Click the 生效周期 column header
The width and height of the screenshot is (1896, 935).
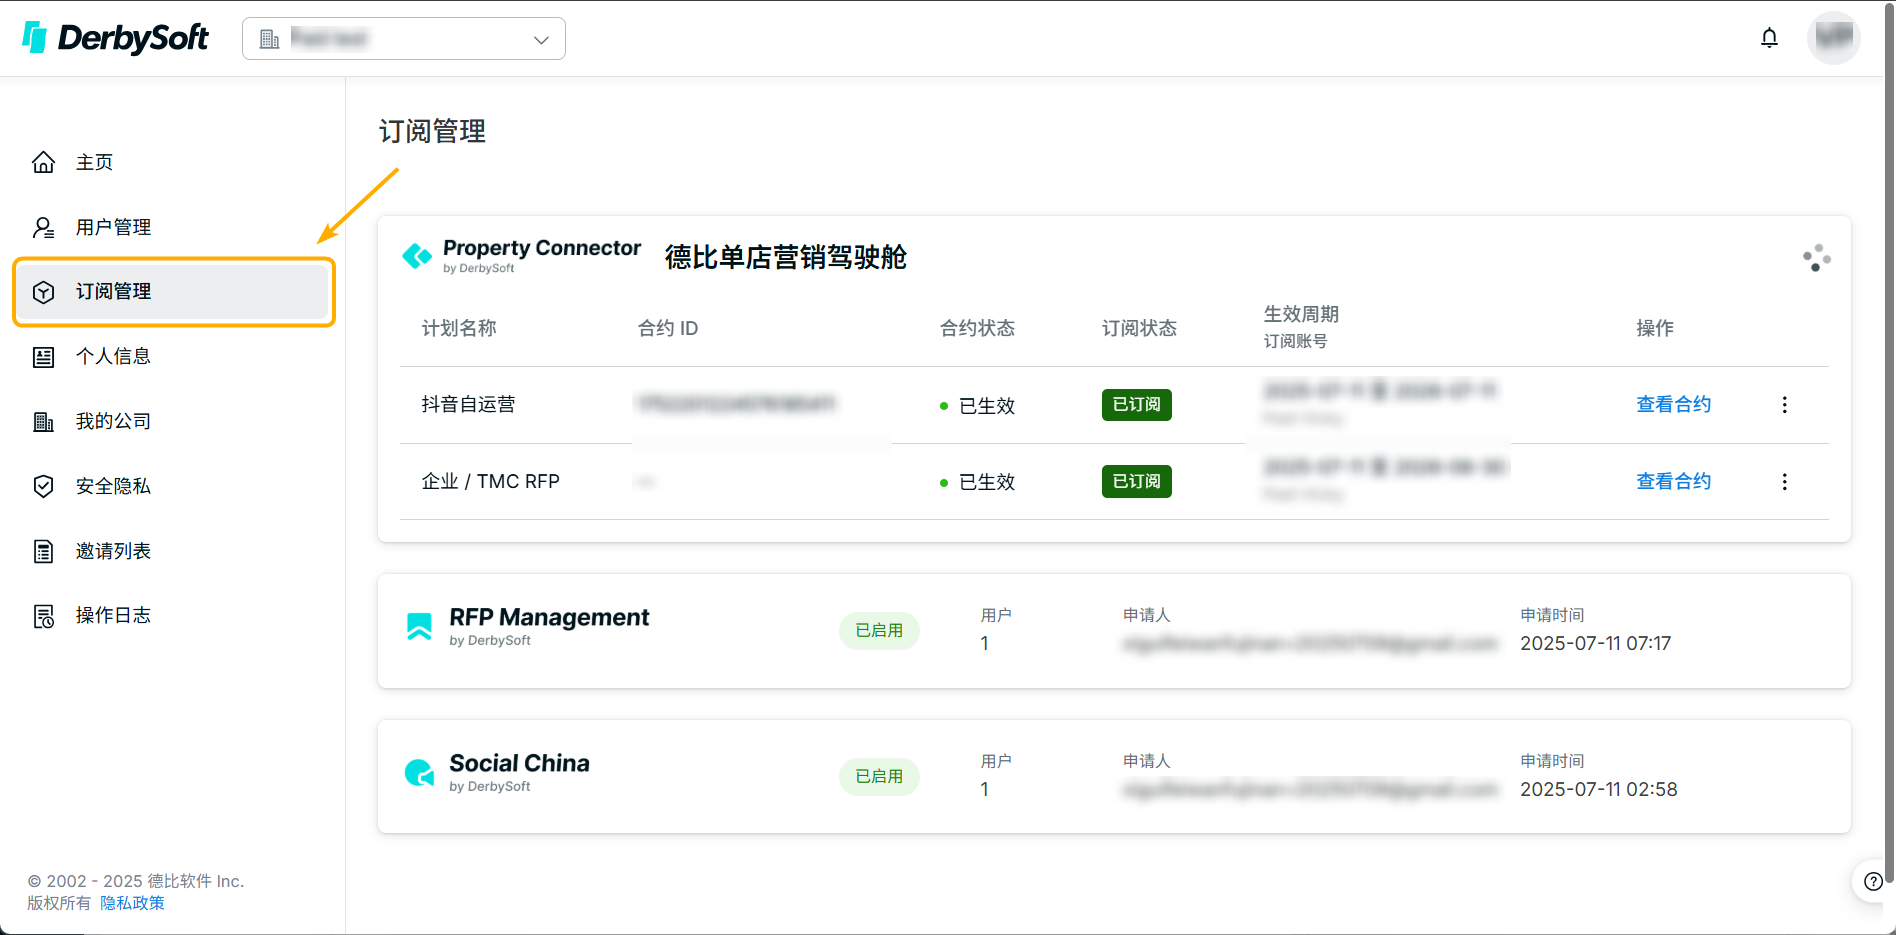click(x=1301, y=314)
